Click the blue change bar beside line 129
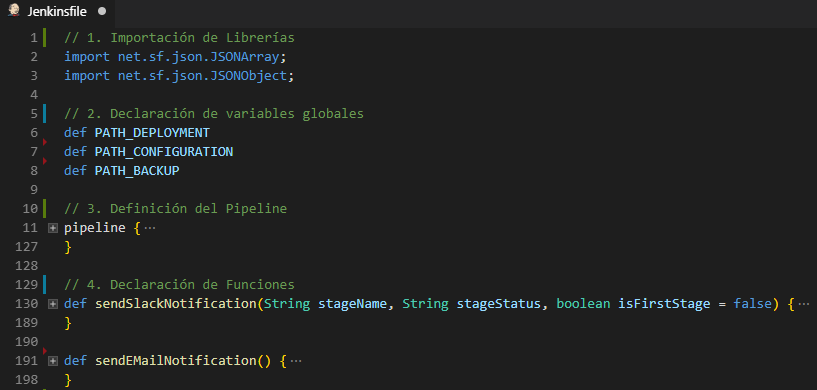Screen dimensions: 817x390 pyautogui.click(x=44, y=285)
